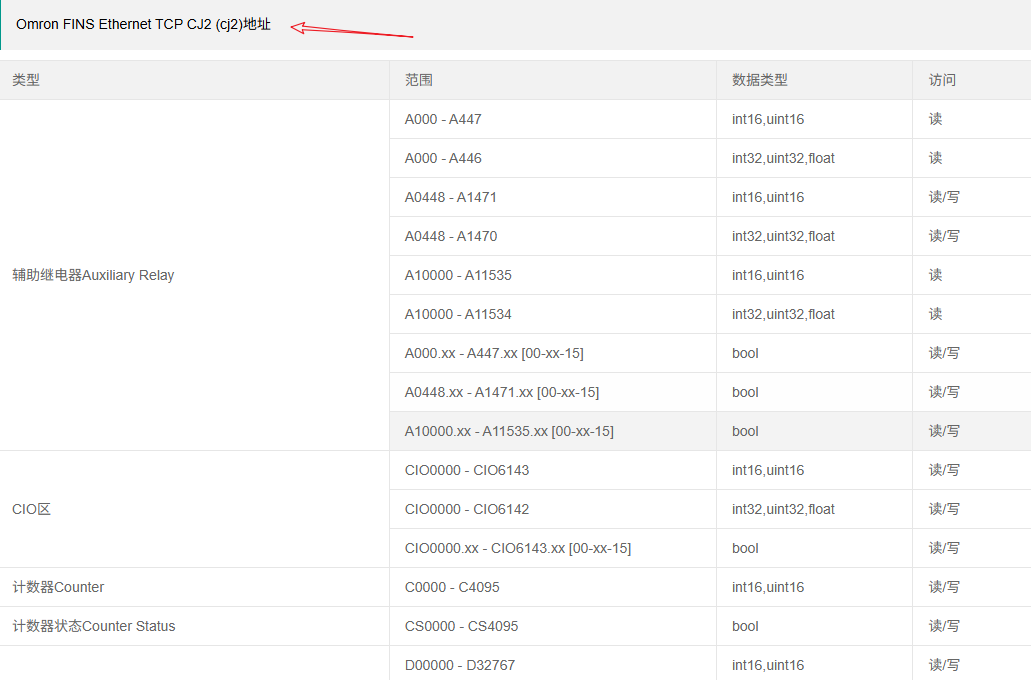Click 'int16,uint16' in the C0000 - C4095 row
This screenshot has height=680, width=1031.
point(768,587)
